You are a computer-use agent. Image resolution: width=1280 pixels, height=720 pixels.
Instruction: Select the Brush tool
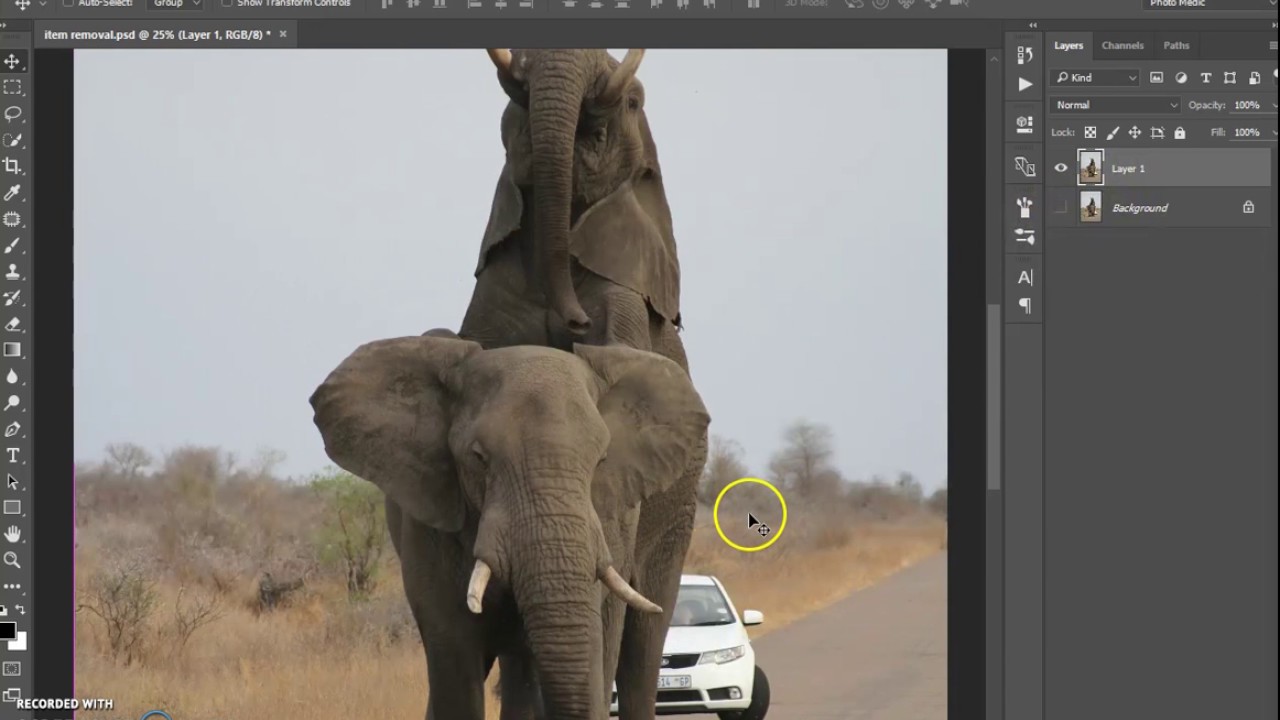[13, 245]
